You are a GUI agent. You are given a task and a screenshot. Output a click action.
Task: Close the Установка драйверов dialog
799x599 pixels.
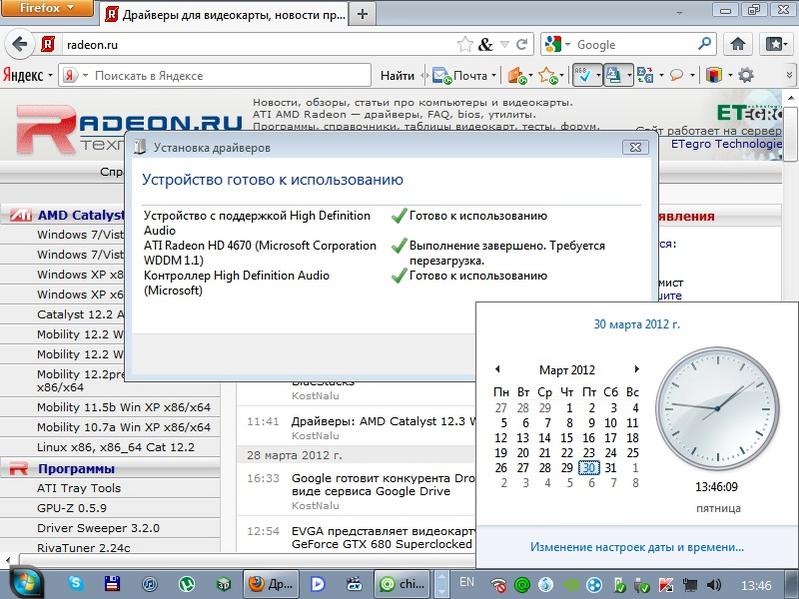coord(635,147)
